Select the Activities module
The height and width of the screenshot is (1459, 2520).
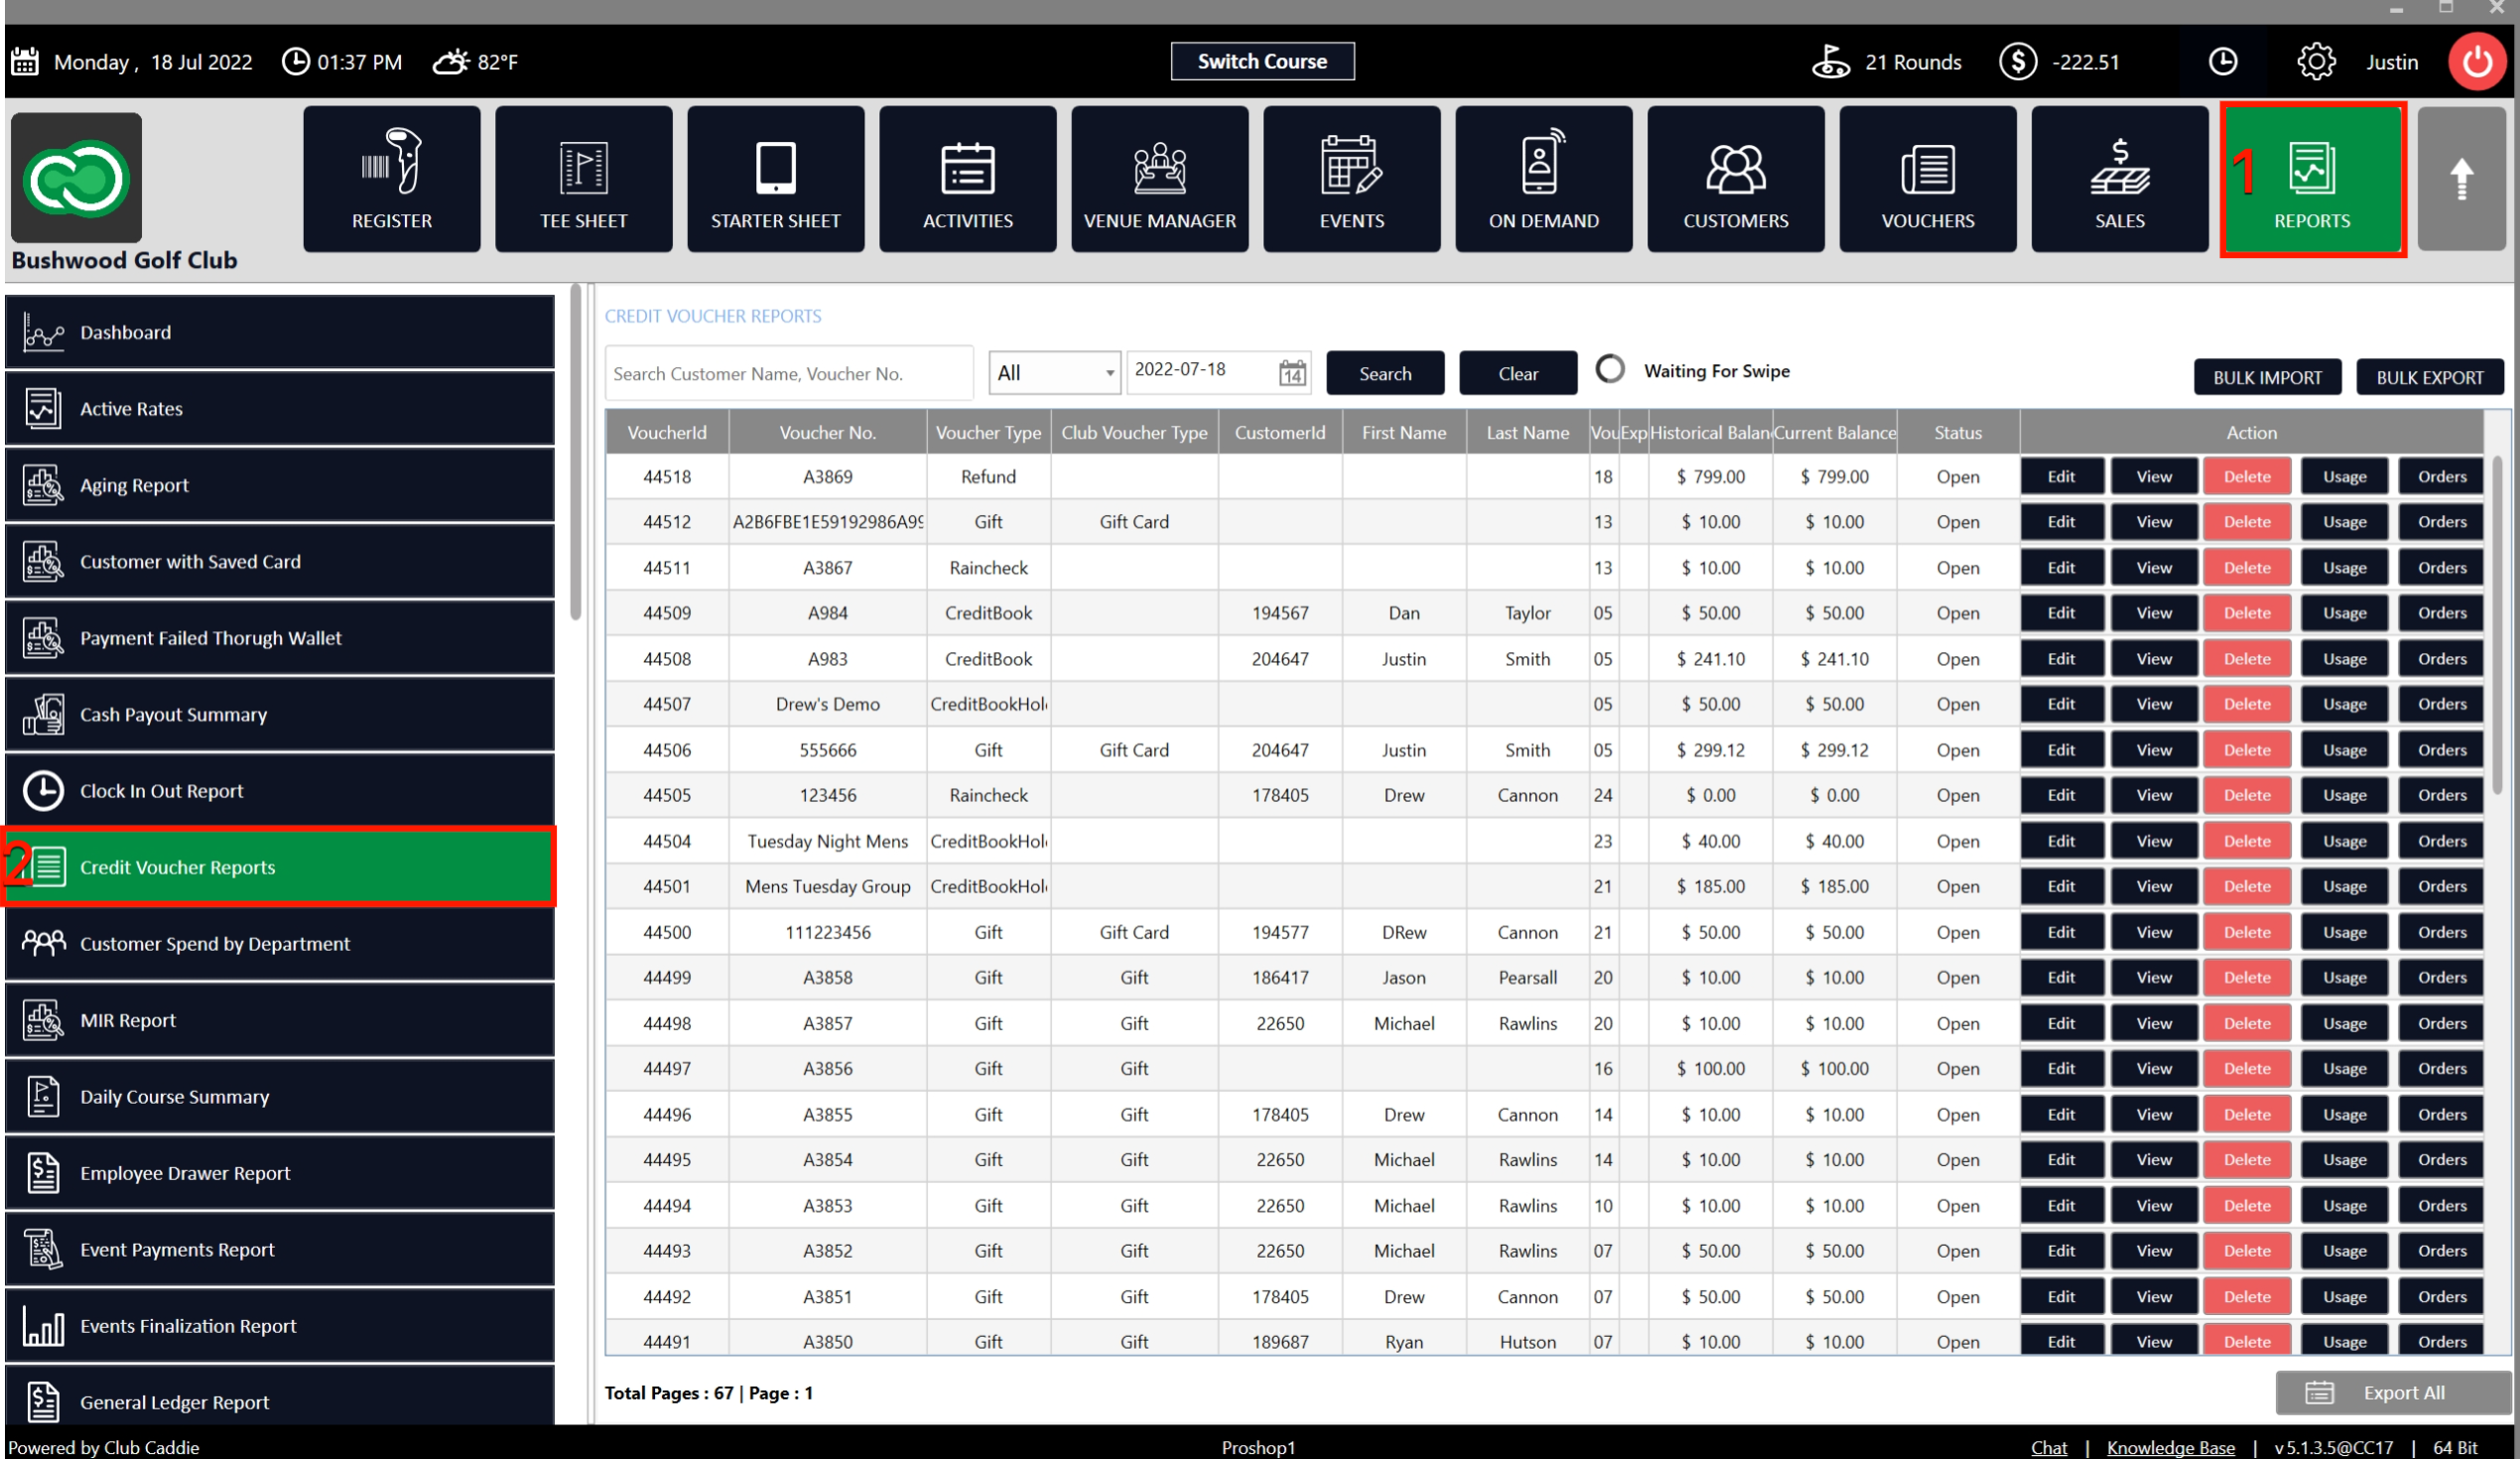coord(968,181)
